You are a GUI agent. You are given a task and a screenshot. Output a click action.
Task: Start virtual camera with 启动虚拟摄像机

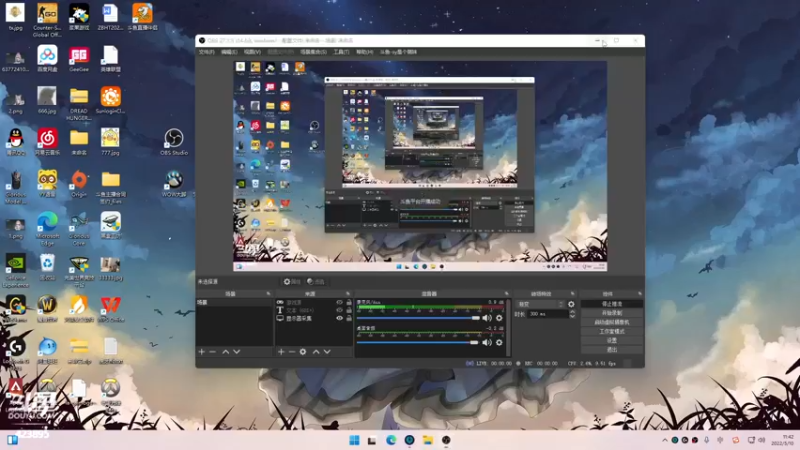point(612,322)
